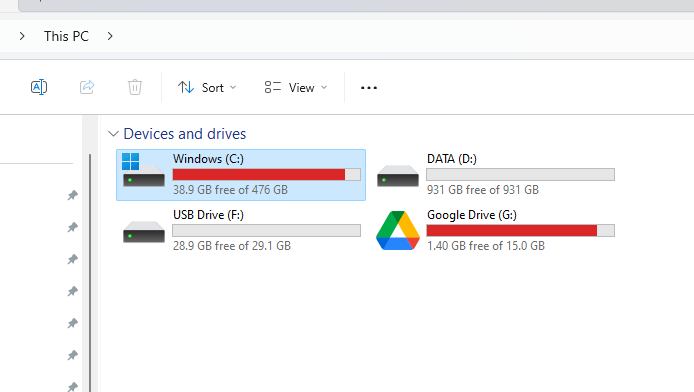Click This PC in address bar
Image resolution: width=694 pixels, height=392 pixels.
[66, 36]
